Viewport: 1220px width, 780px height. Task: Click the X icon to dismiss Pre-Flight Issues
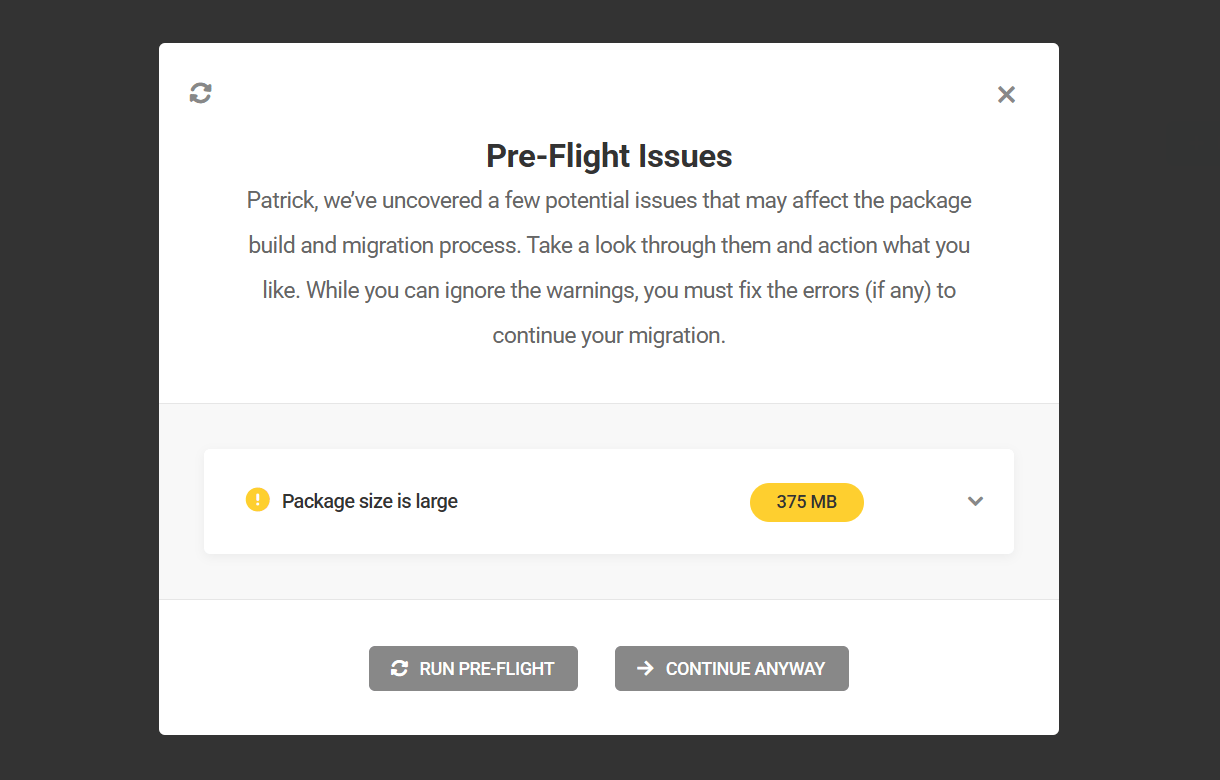pyautogui.click(x=1006, y=94)
